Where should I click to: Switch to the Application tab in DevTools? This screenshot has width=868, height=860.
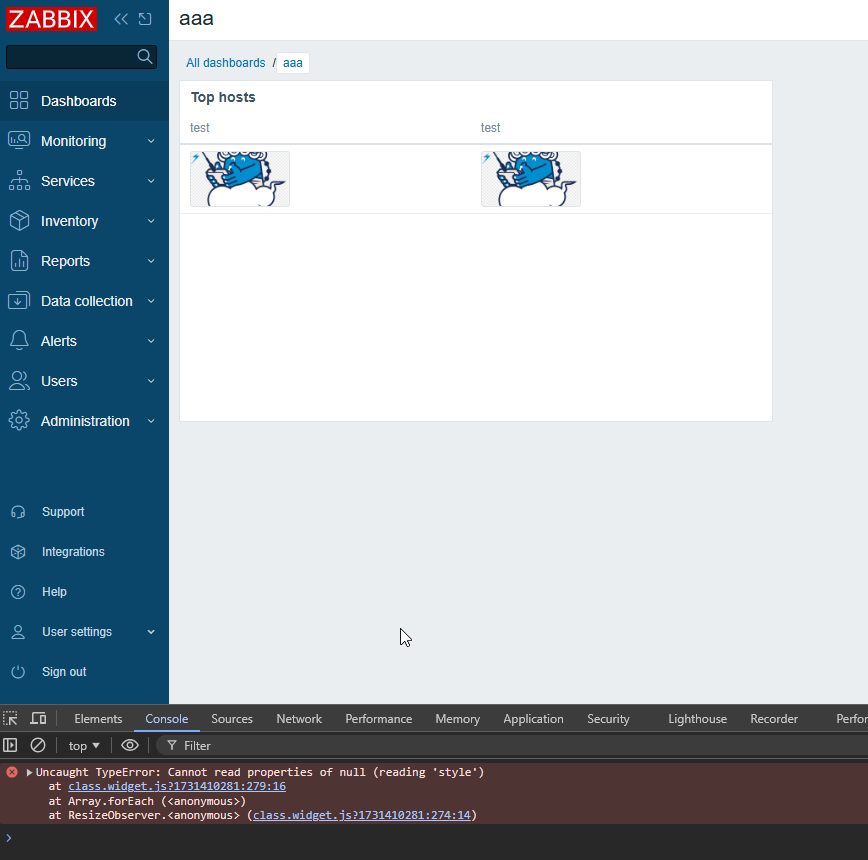(533, 718)
